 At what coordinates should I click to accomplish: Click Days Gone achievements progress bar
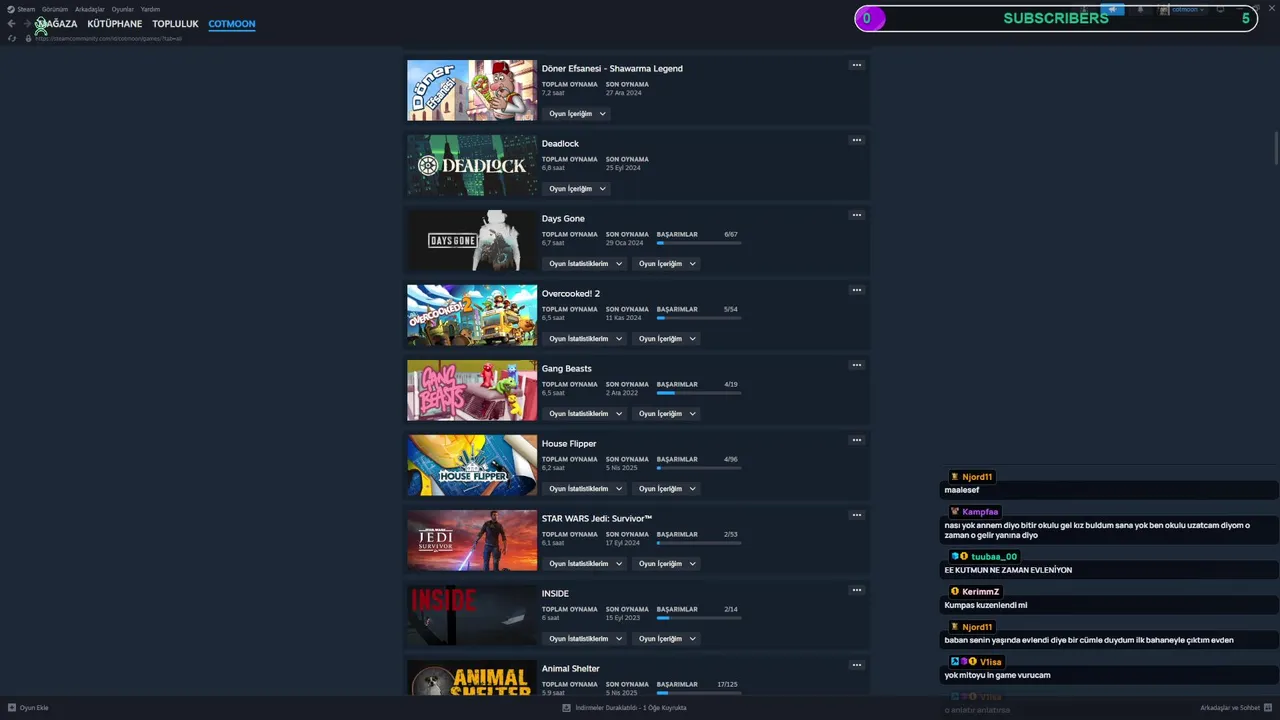[699, 243]
